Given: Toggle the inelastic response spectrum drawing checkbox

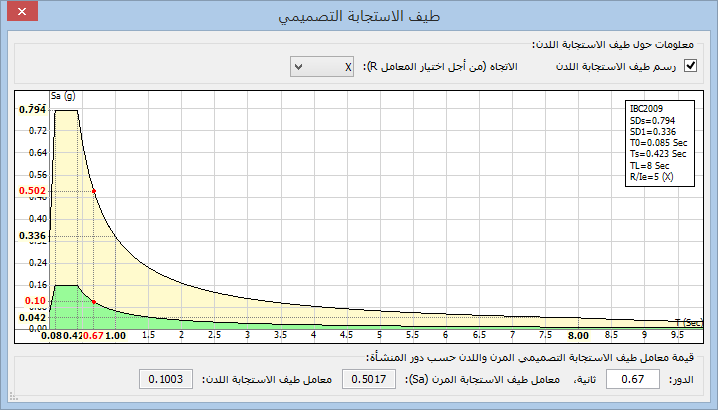Looking at the screenshot, I should [x=689, y=67].
